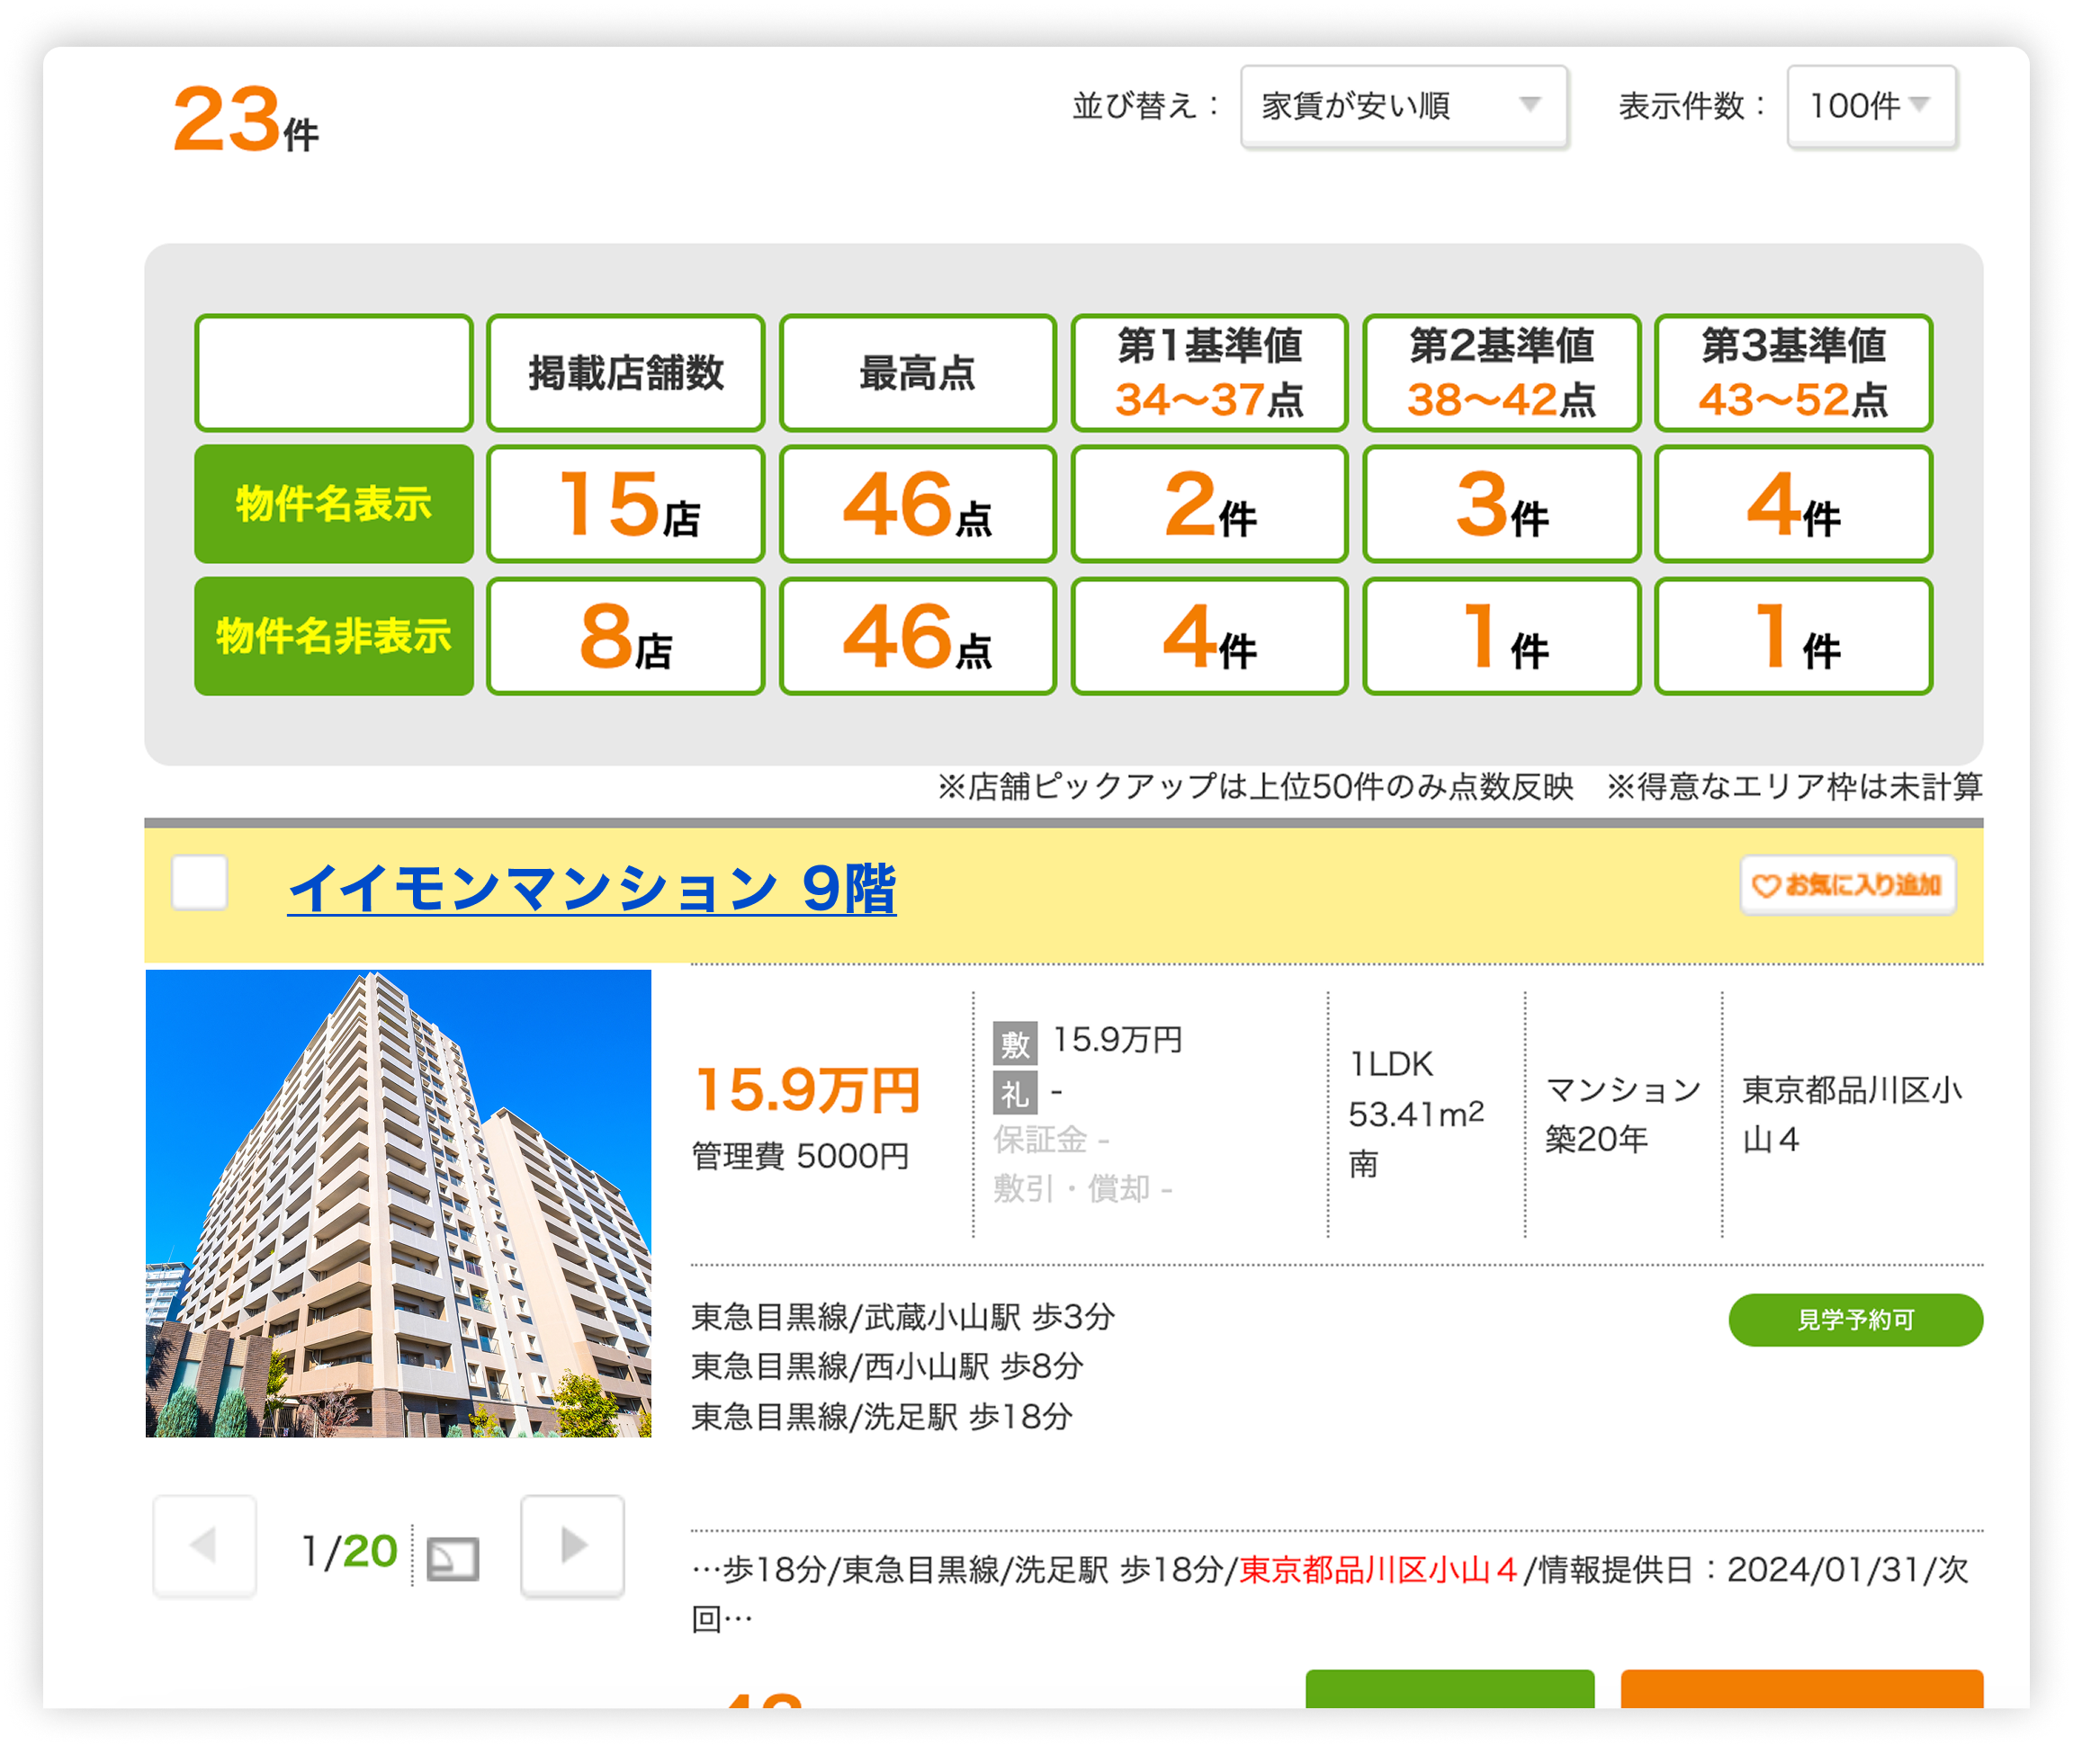
Task: Click the 表示件数 dropdown arrow
Action: pyautogui.click(x=1920, y=104)
